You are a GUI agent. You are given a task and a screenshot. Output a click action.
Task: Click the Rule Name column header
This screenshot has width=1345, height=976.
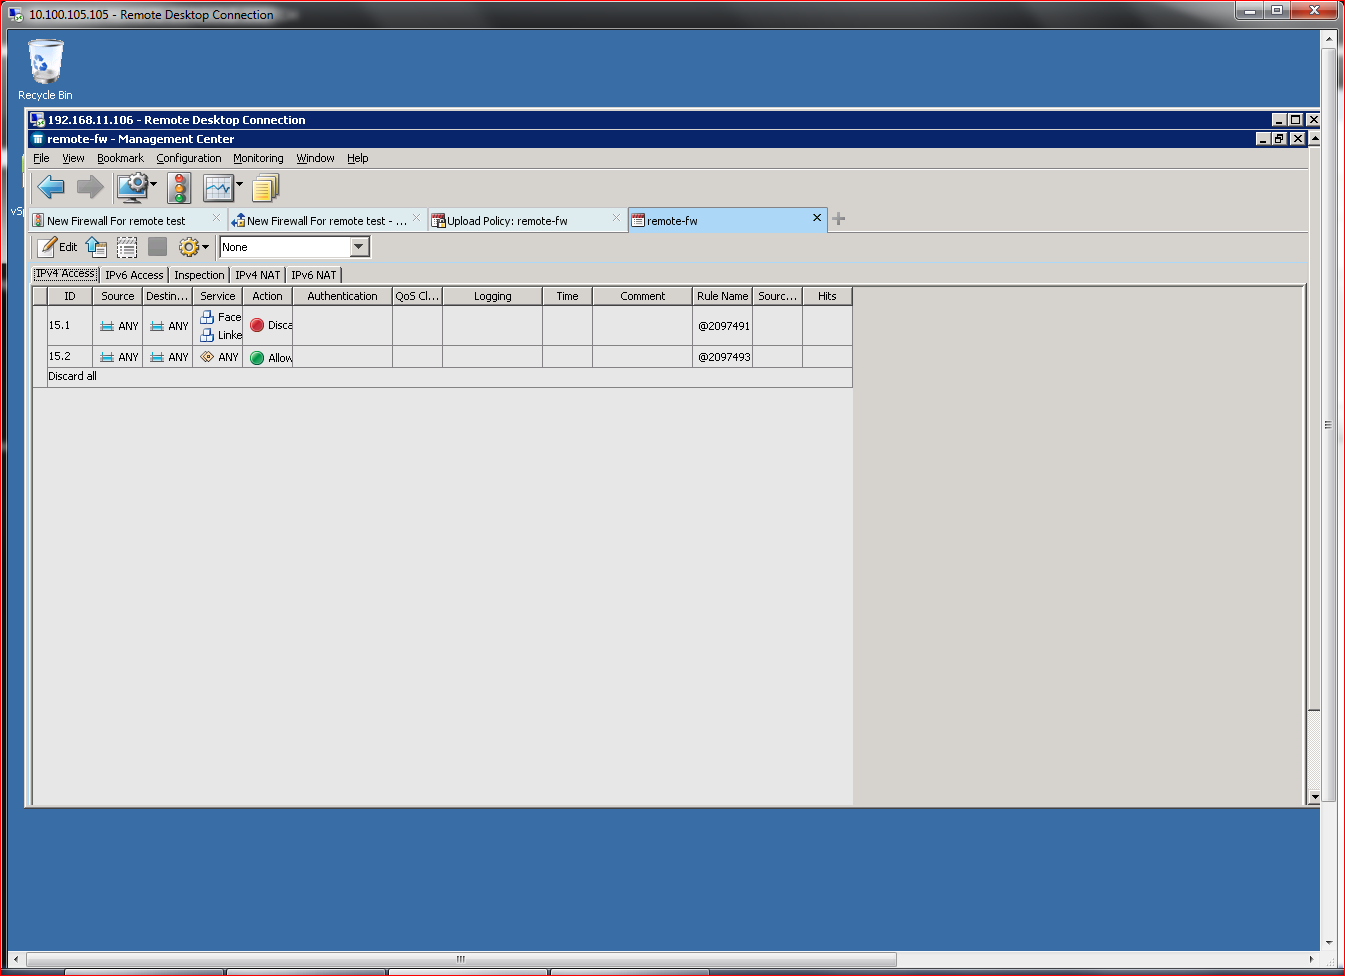click(x=722, y=296)
